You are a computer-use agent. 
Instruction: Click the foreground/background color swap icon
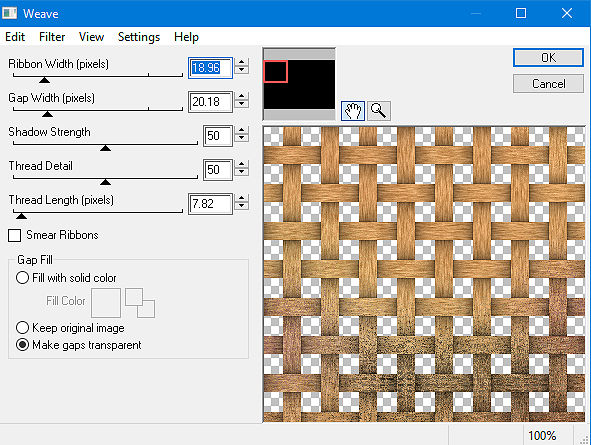coord(140,303)
